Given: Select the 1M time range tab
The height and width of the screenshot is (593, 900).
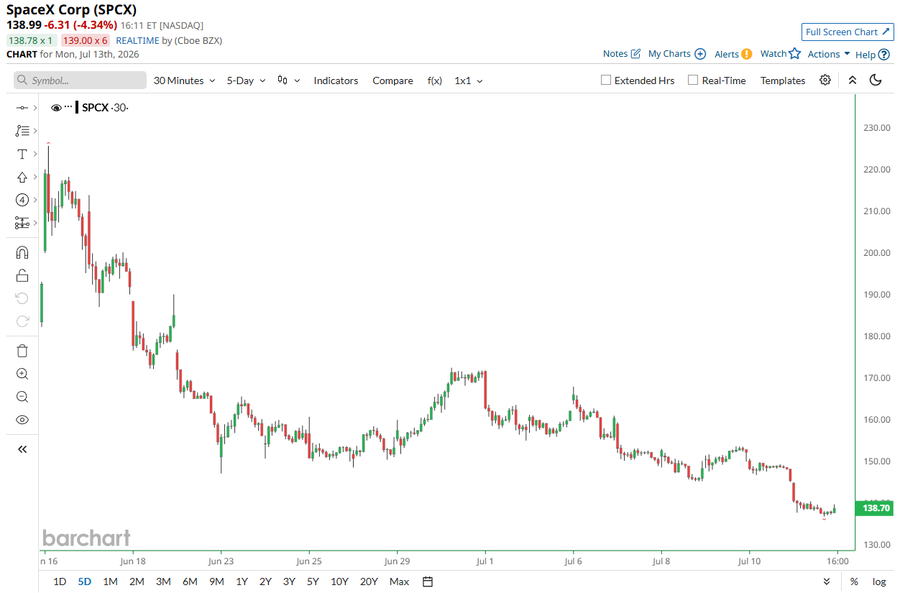Looking at the screenshot, I should click(110, 582).
